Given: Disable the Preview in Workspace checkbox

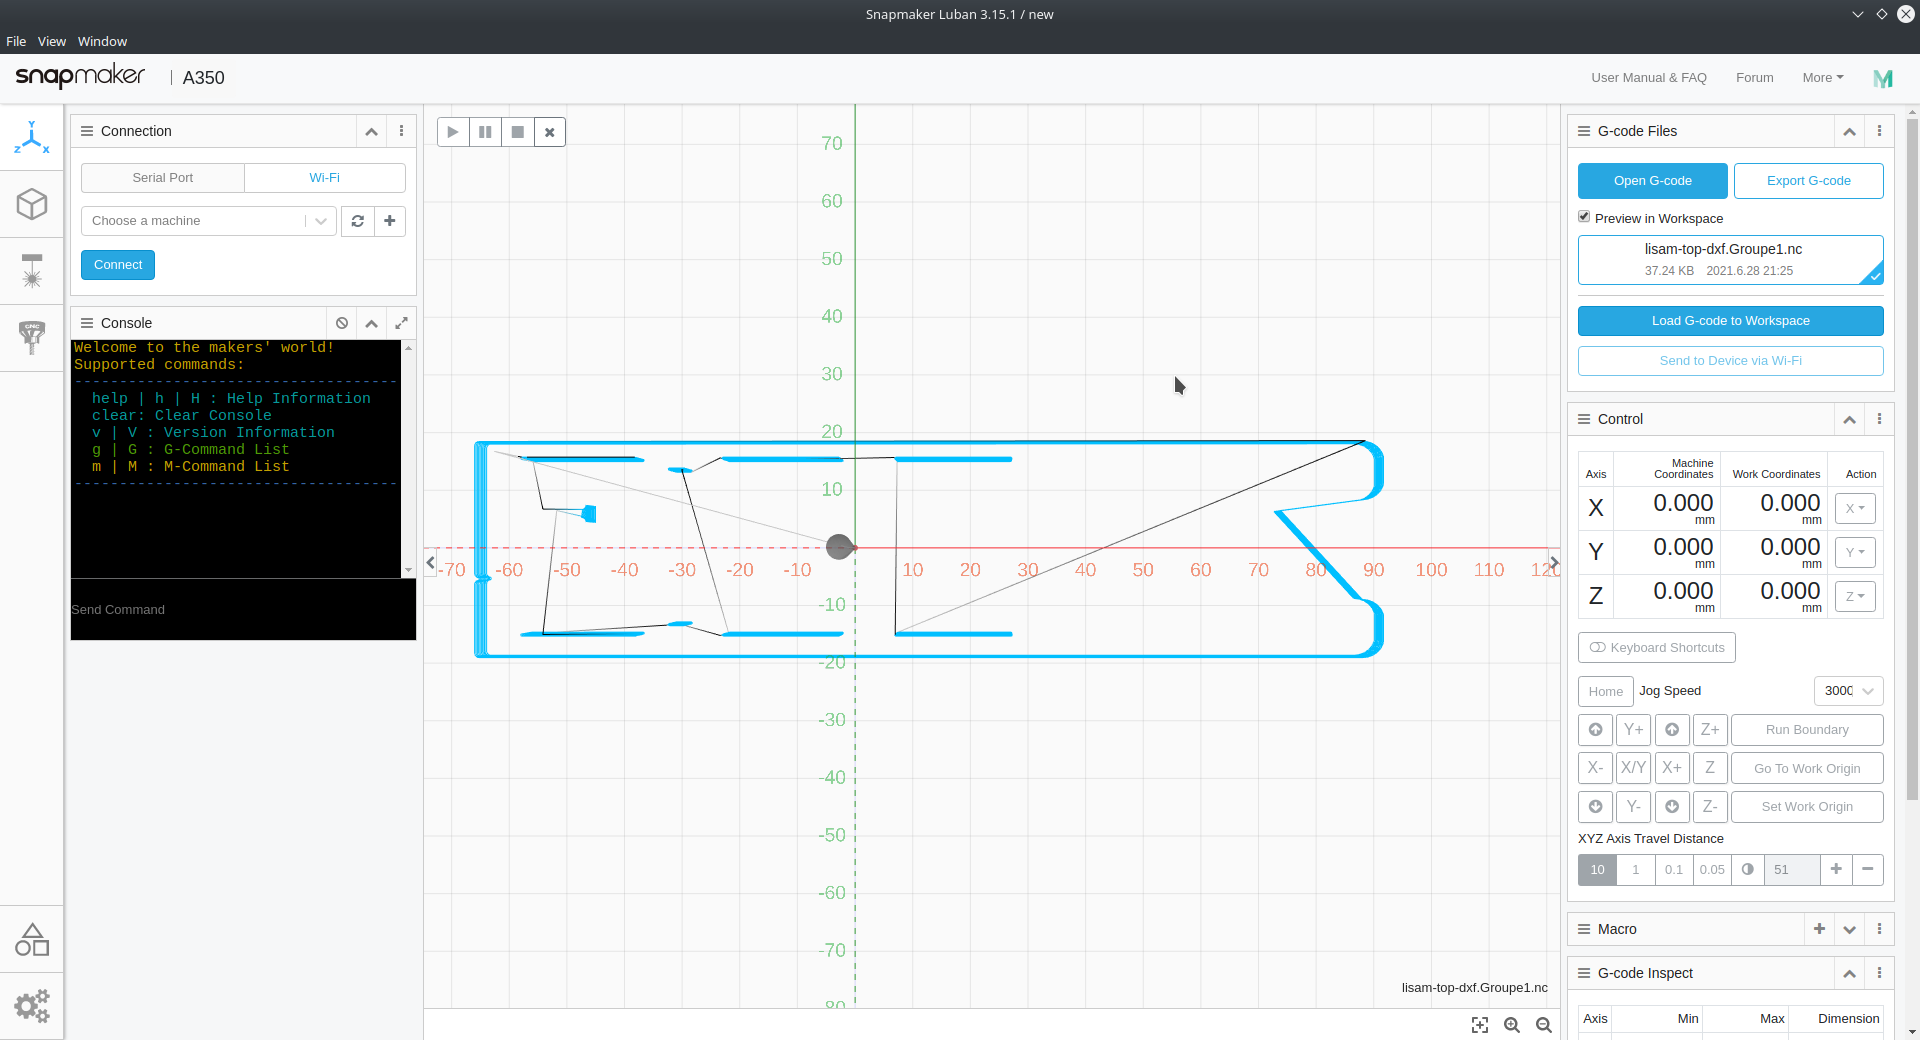Looking at the screenshot, I should coord(1584,215).
